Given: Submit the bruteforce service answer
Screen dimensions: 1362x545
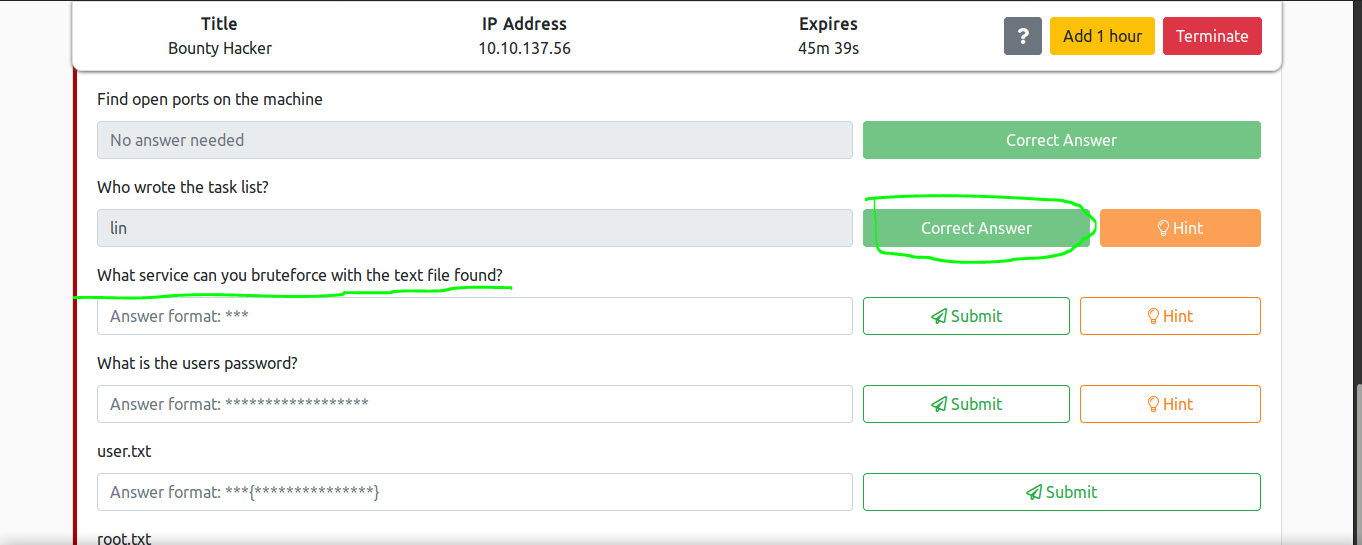Looking at the screenshot, I should click(x=966, y=316).
